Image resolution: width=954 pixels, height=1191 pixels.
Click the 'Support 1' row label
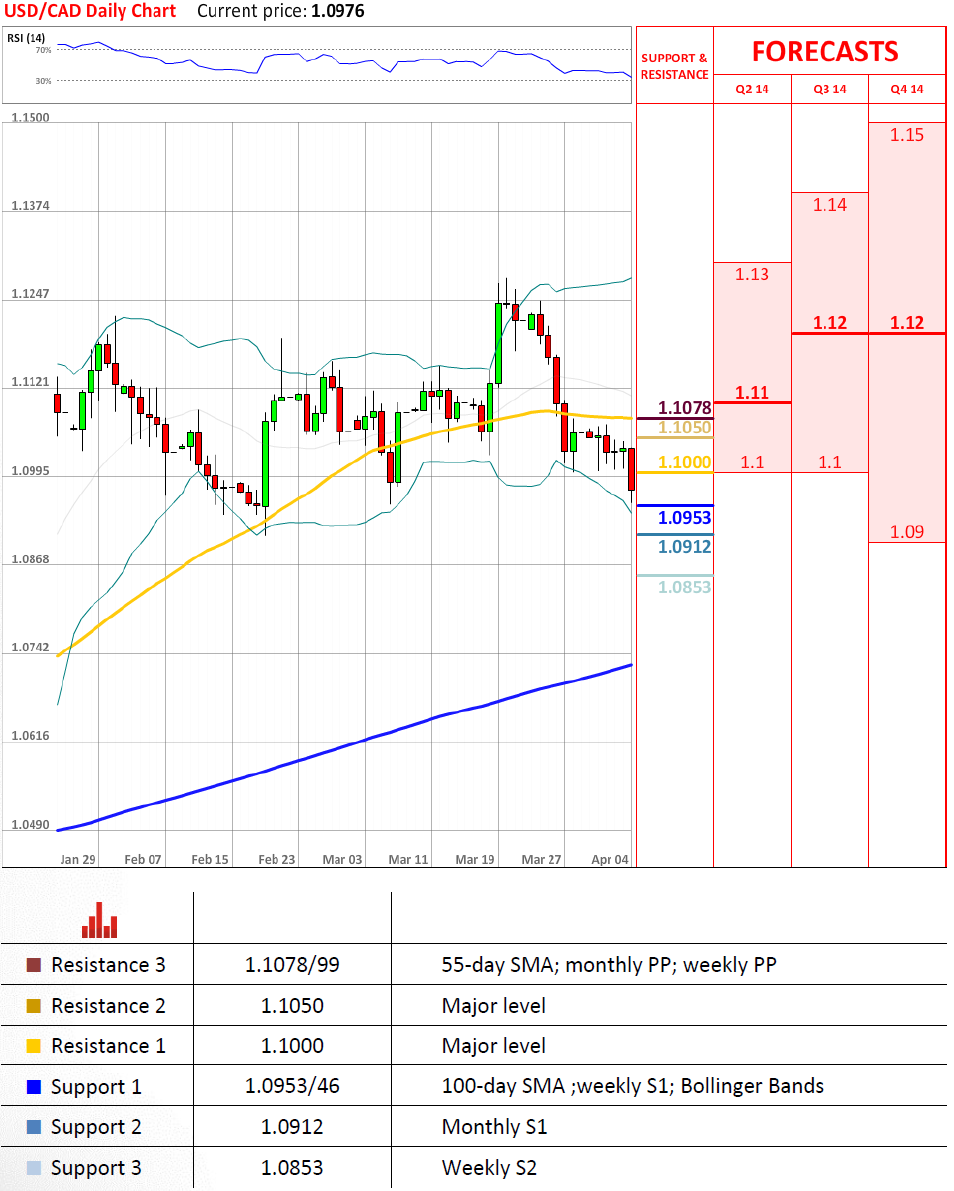click(x=96, y=1087)
